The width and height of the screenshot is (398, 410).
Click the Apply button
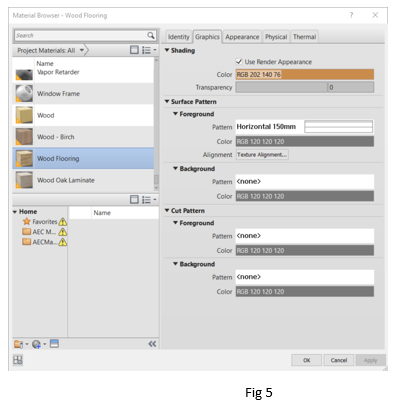pyautogui.click(x=370, y=360)
